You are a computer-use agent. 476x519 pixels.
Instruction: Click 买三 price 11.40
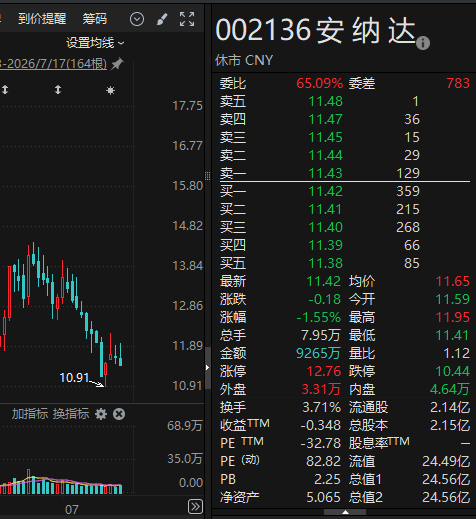point(325,227)
